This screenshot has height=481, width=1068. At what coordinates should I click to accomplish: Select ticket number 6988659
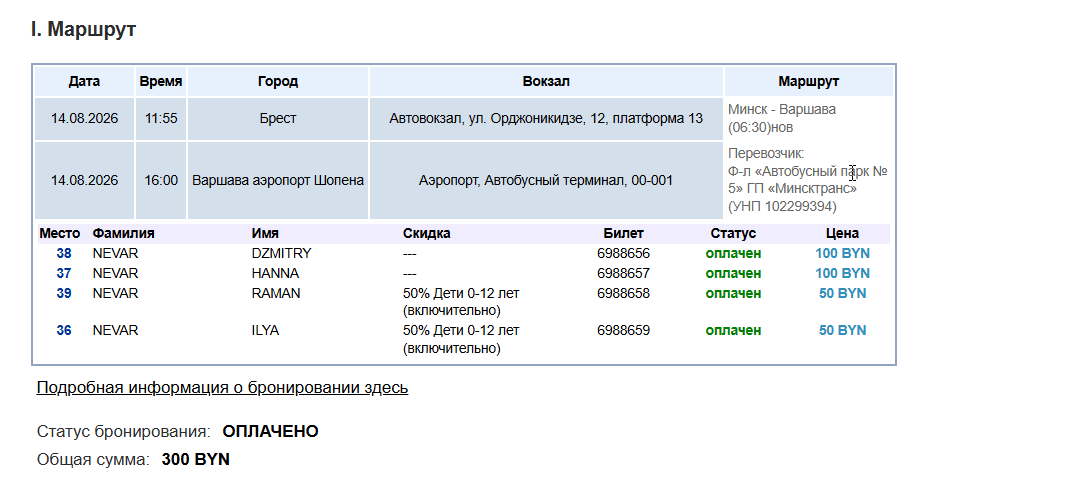(x=623, y=330)
